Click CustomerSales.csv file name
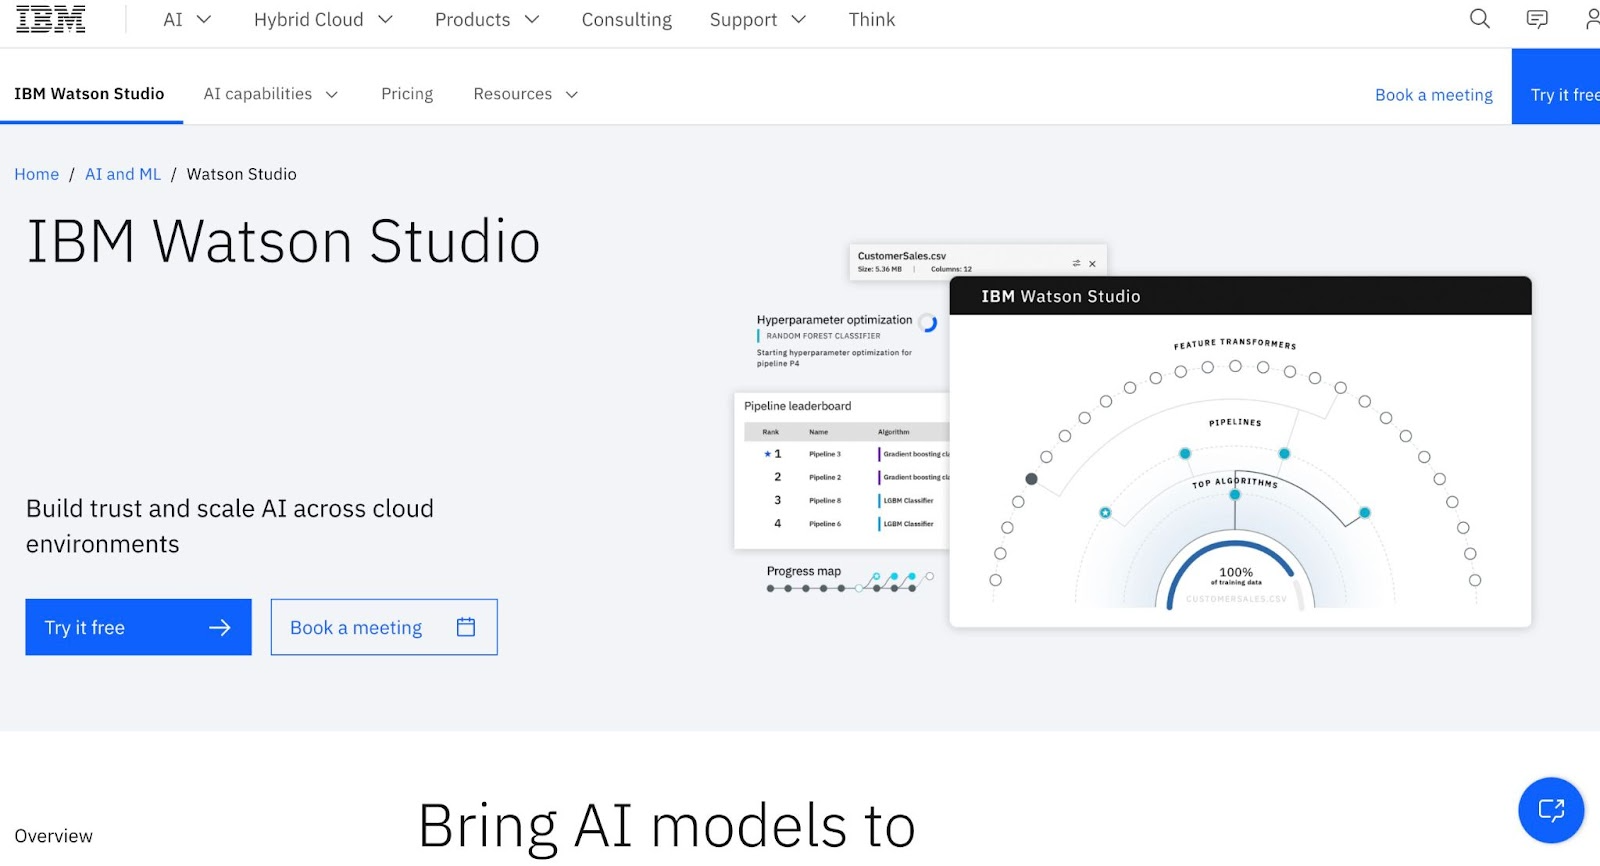This screenshot has height=866, width=1600. pyautogui.click(x=901, y=256)
